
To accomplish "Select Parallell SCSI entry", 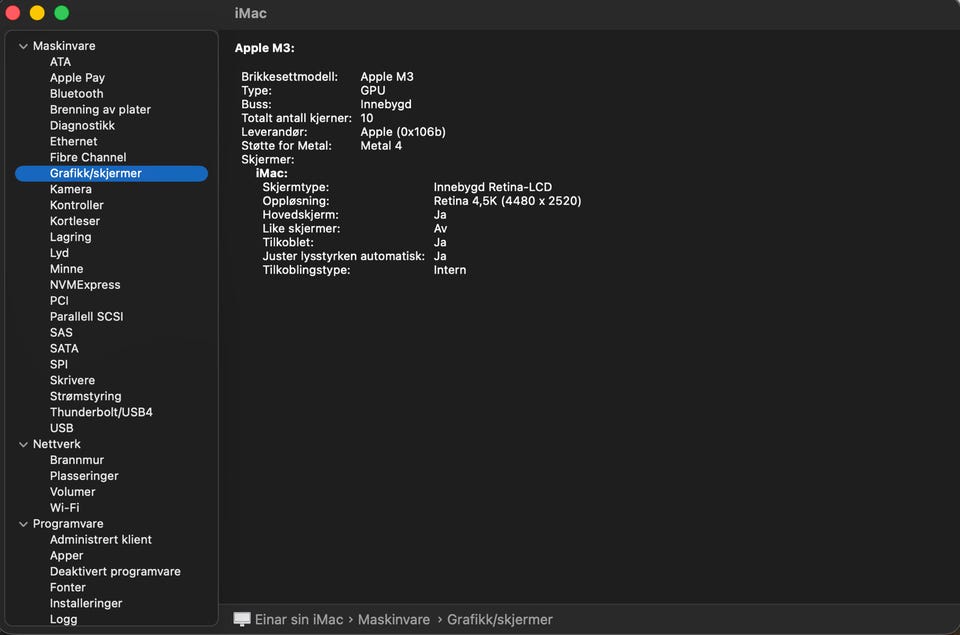I will [86, 317].
